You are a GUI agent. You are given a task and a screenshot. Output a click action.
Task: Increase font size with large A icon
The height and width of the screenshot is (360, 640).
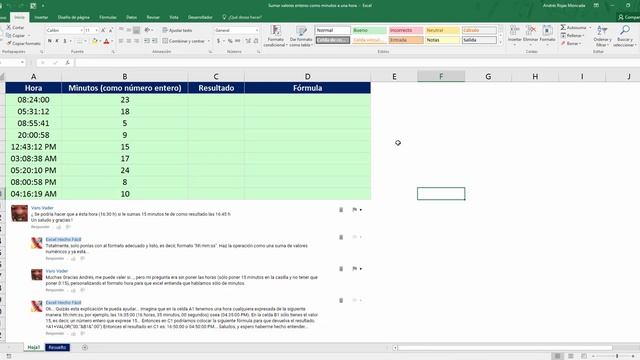tap(103, 31)
